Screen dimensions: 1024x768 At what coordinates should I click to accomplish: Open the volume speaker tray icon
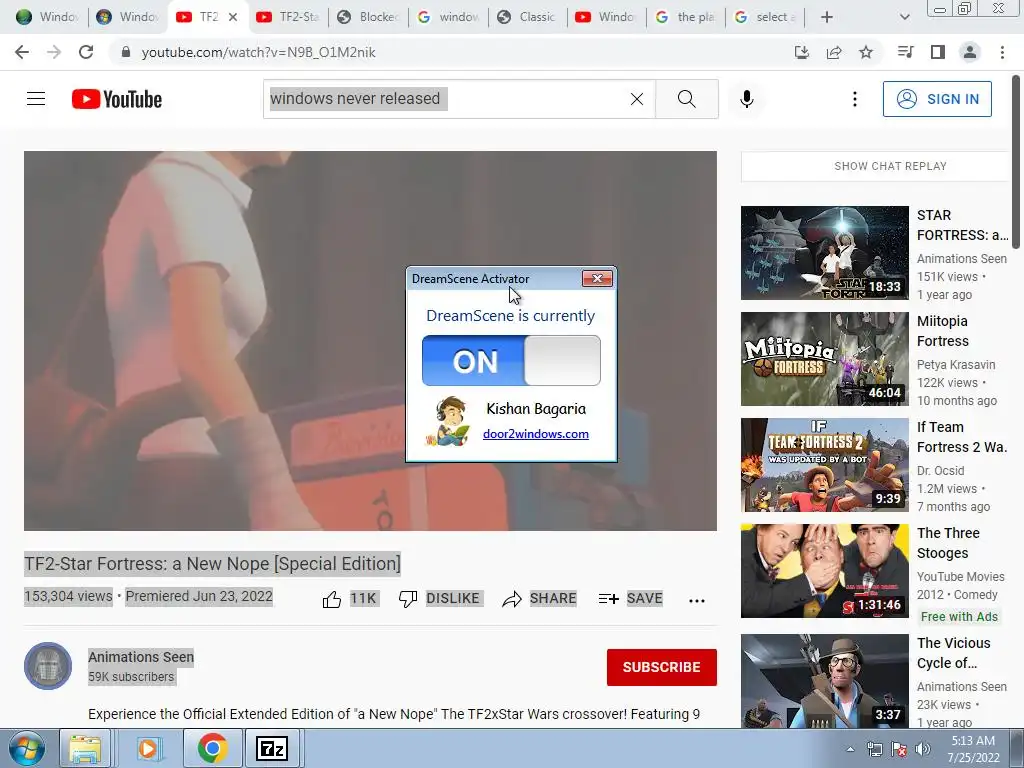pos(923,749)
